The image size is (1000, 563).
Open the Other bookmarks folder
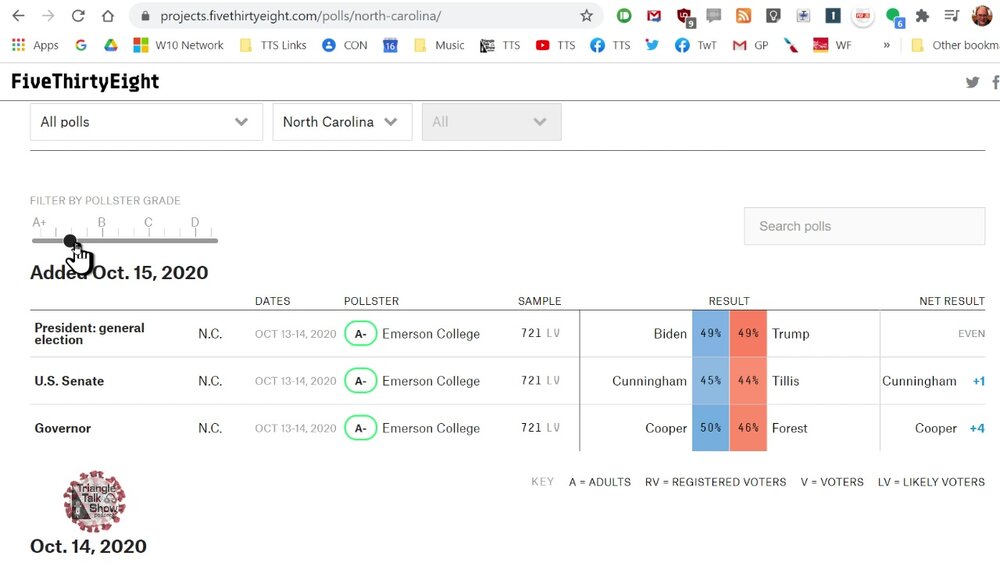(x=955, y=45)
